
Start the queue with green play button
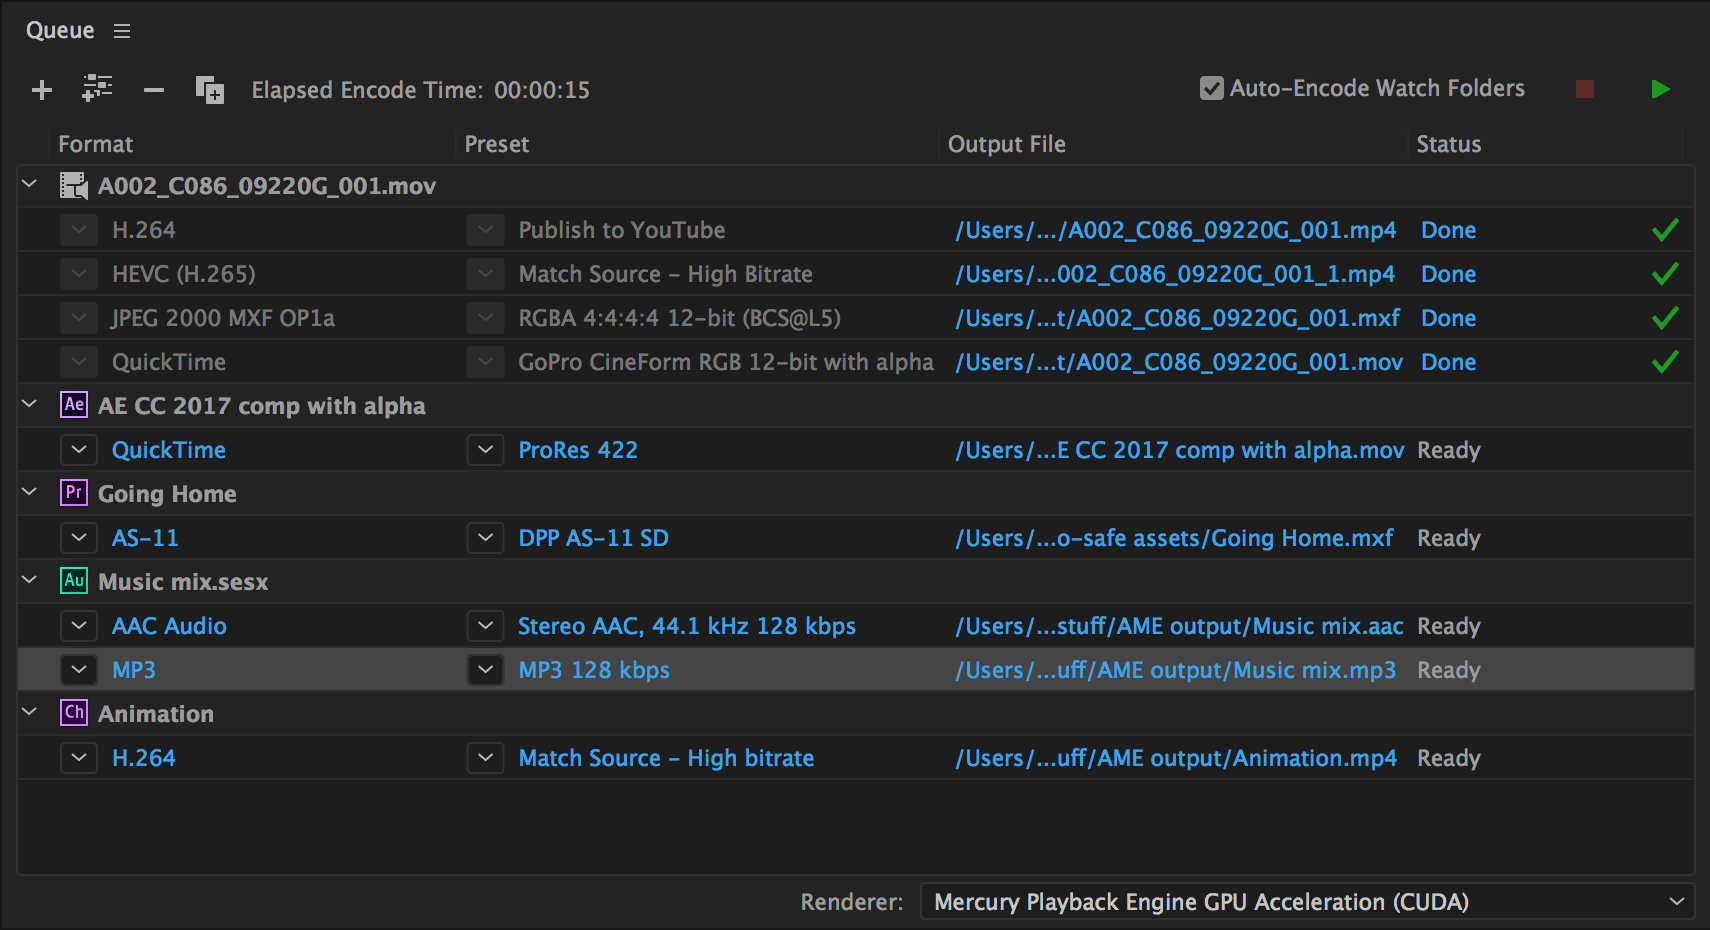pyautogui.click(x=1660, y=89)
